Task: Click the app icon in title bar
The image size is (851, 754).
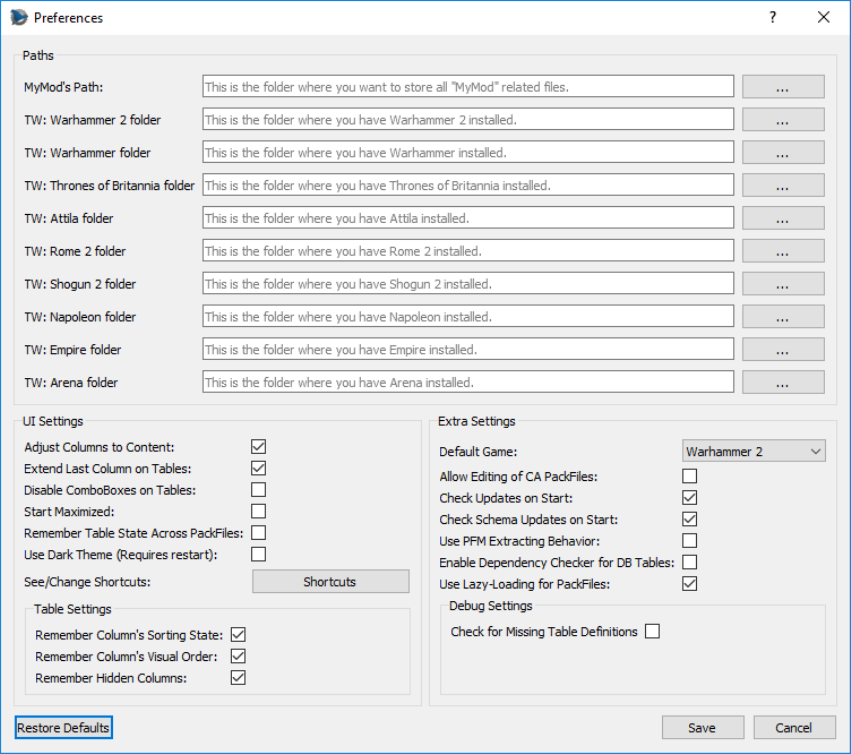Action: pyautogui.click(x=18, y=17)
